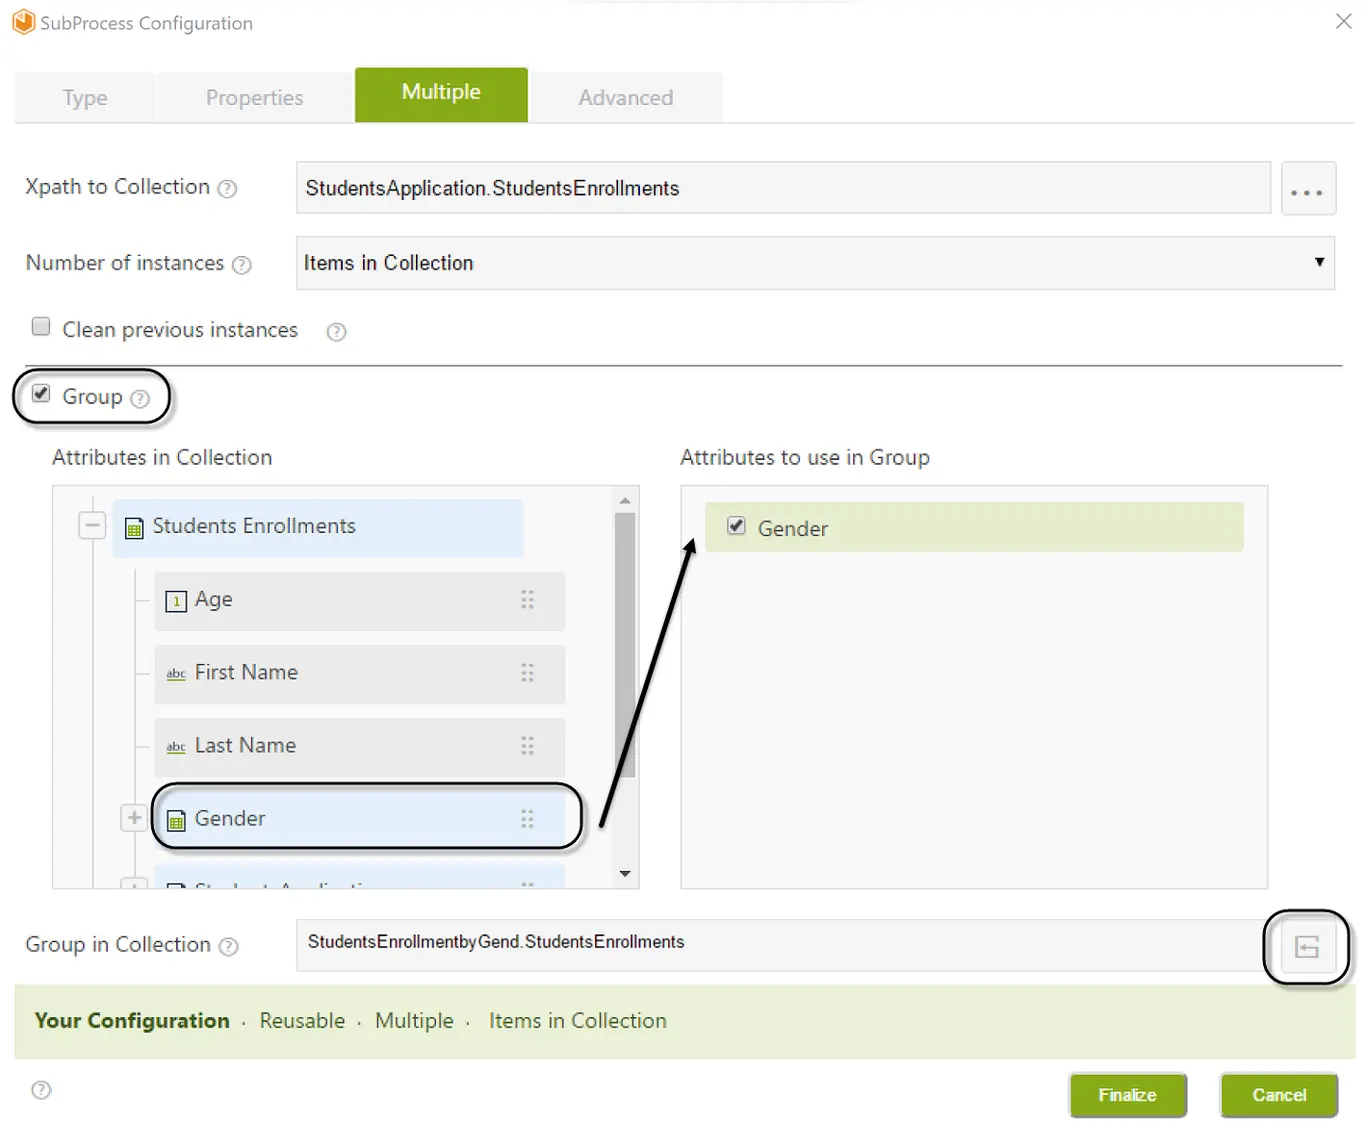Click the Group in Collection selector icon
The width and height of the screenshot is (1366, 1126).
[x=1308, y=947]
